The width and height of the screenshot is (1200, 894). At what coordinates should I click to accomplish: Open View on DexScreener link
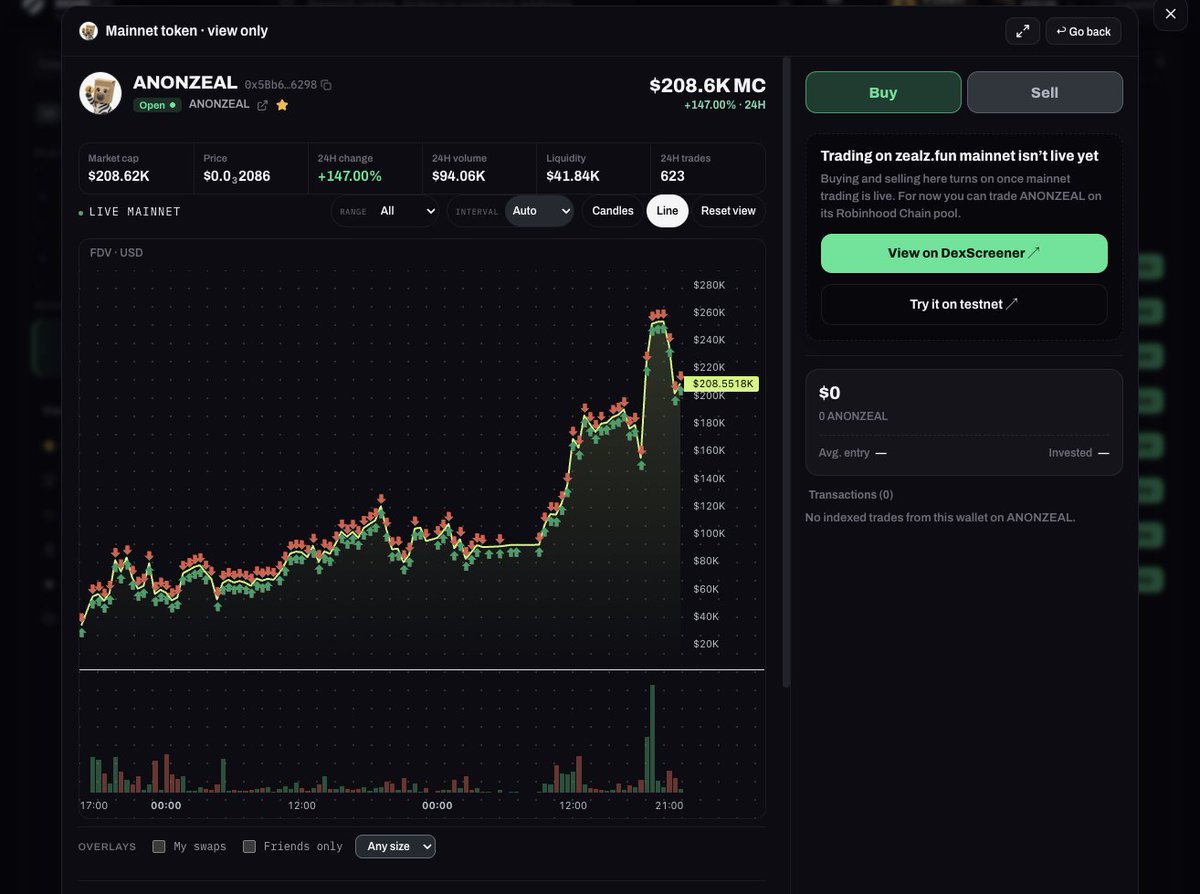pos(964,253)
